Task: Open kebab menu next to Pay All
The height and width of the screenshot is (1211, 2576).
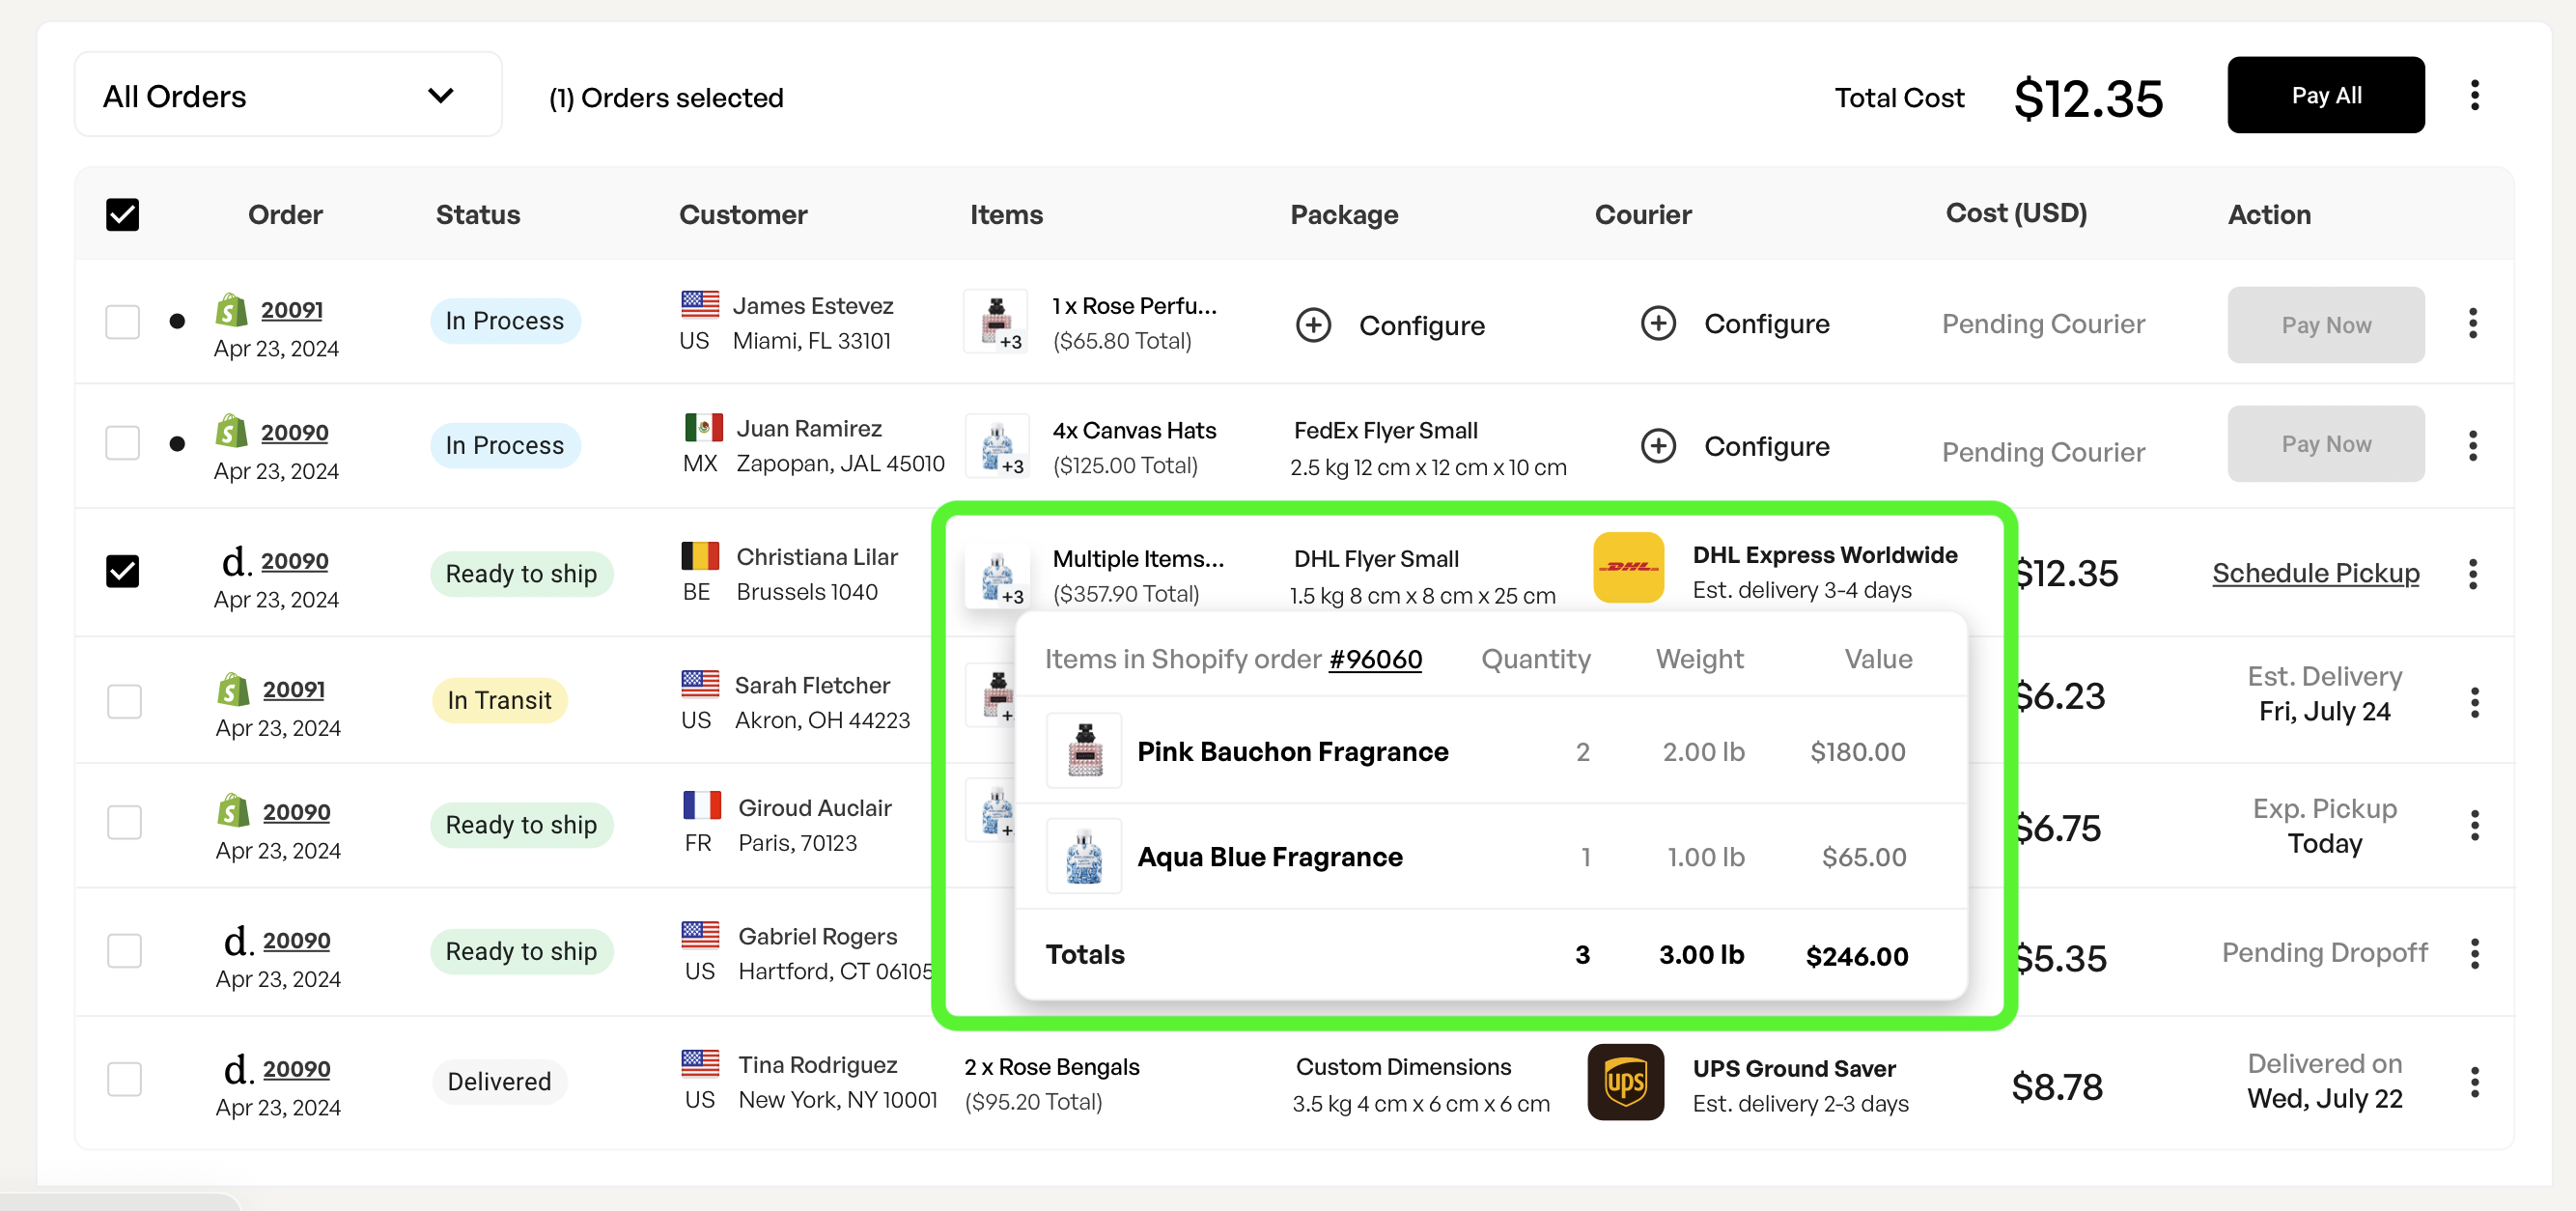Action: click(2474, 96)
